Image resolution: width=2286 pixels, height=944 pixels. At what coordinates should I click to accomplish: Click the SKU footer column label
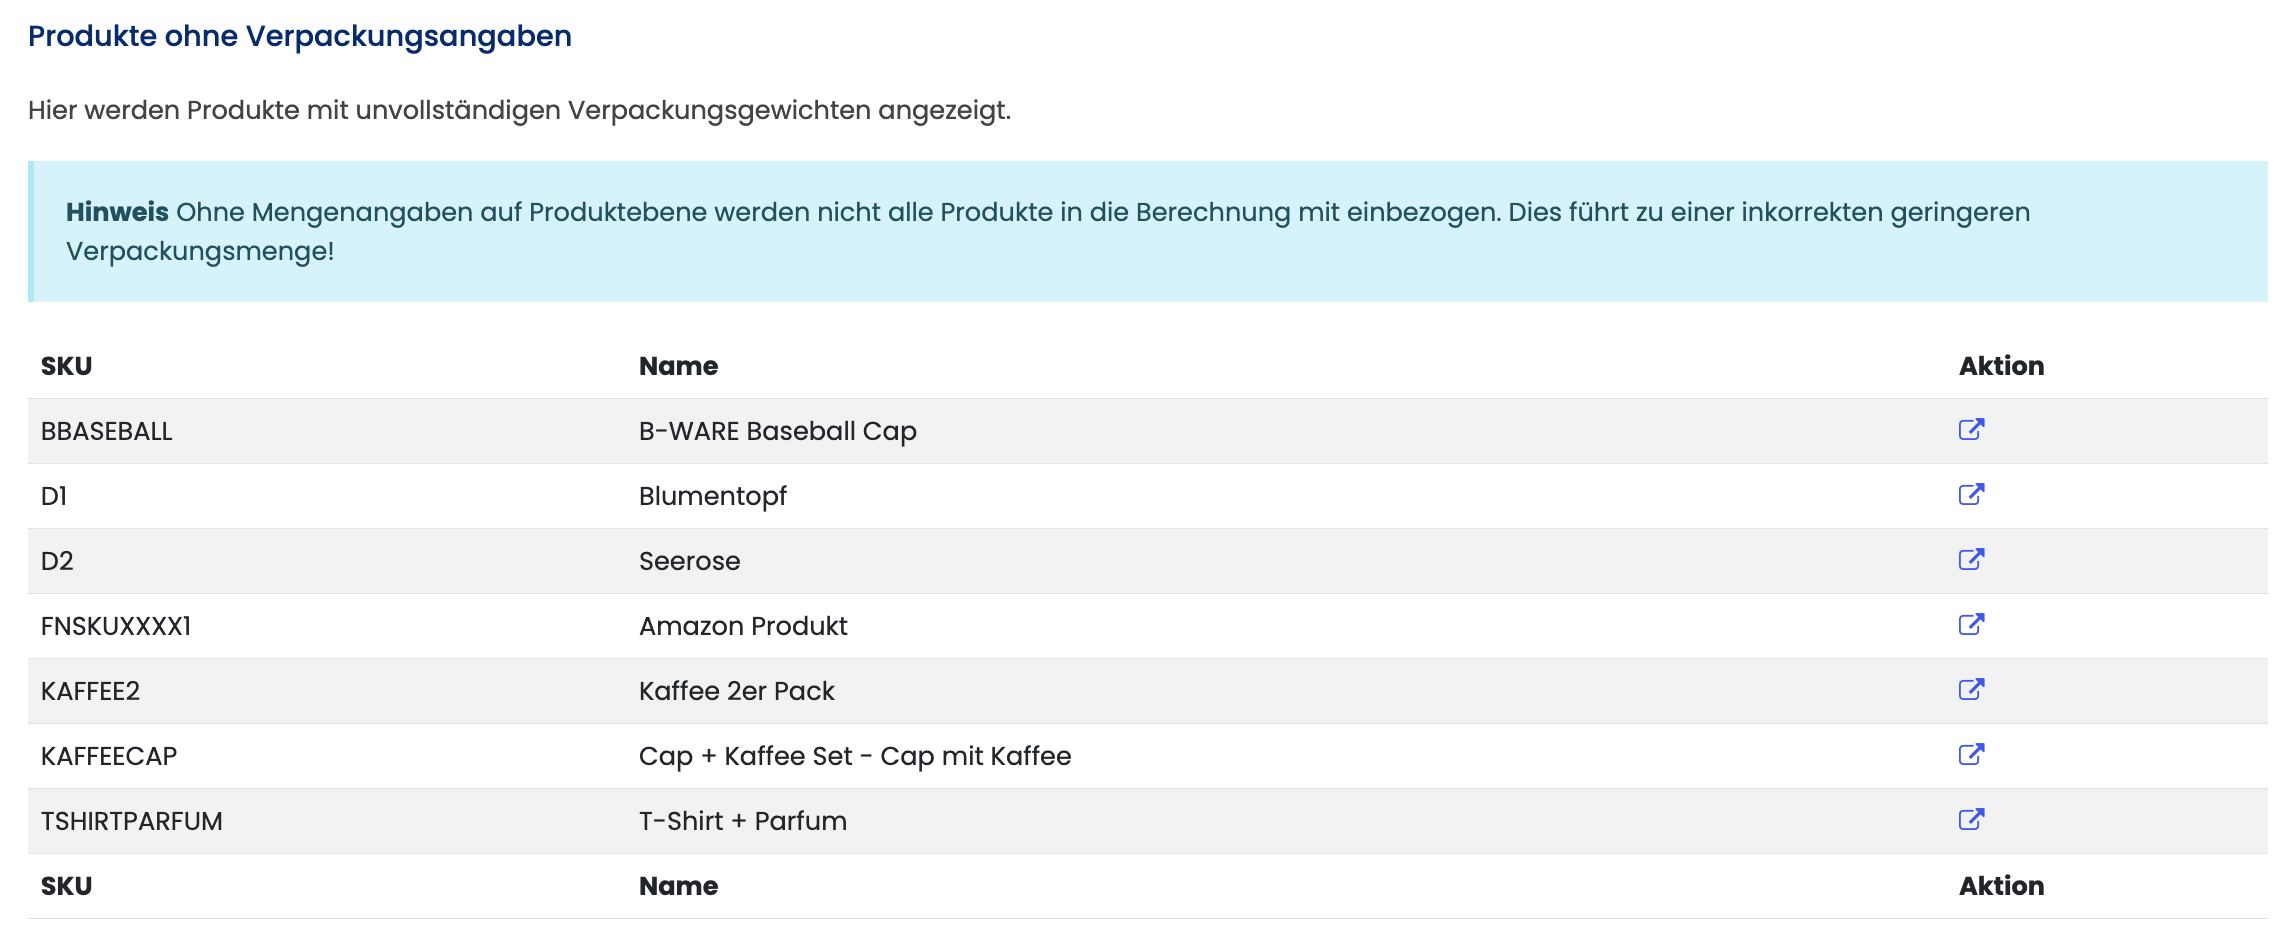click(66, 886)
